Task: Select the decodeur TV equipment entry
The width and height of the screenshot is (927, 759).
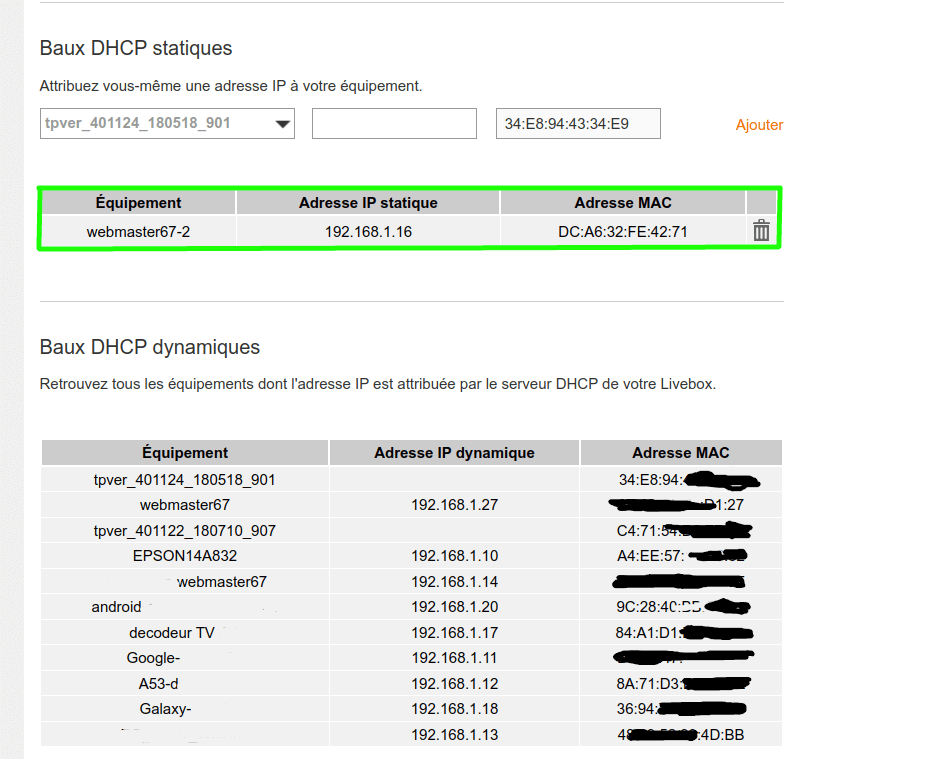Action: click(x=172, y=633)
